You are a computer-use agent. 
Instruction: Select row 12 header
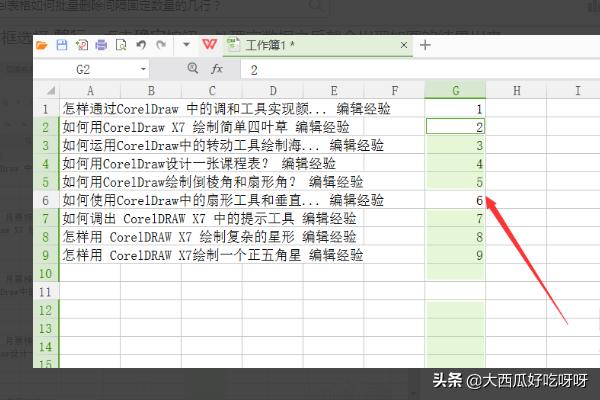point(46,310)
